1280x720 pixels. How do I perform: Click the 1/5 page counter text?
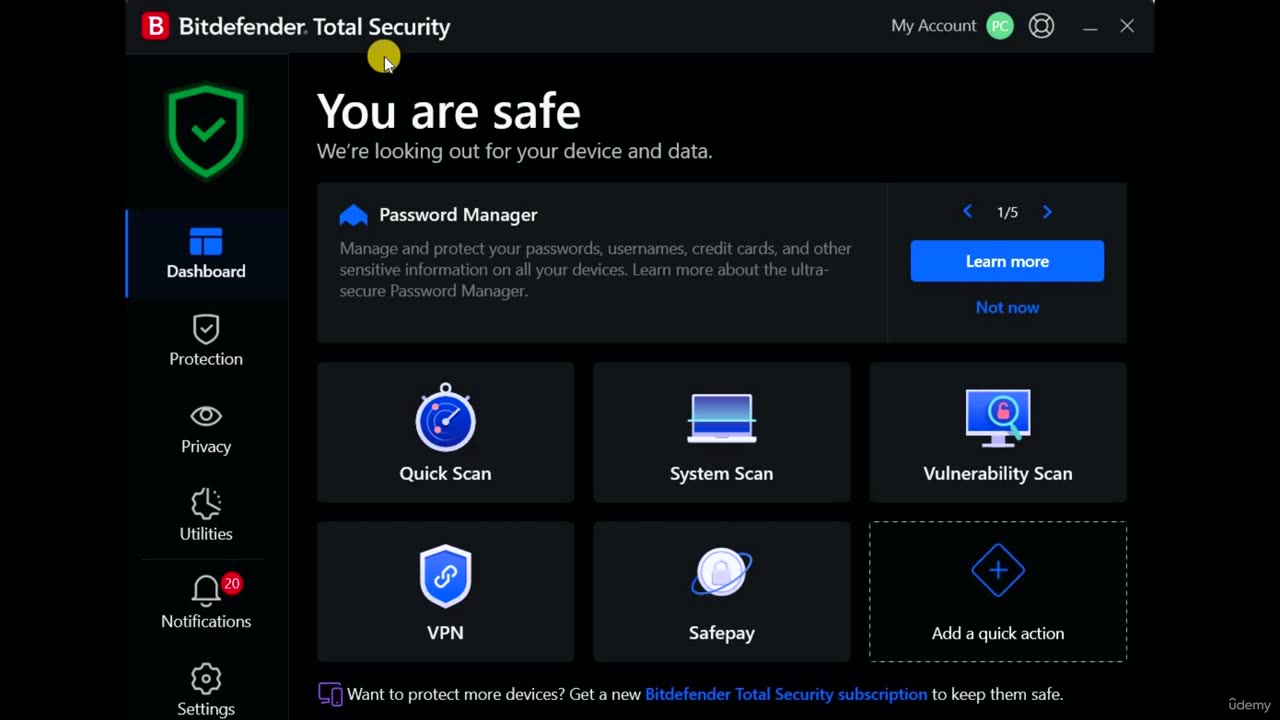click(1007, 212)
